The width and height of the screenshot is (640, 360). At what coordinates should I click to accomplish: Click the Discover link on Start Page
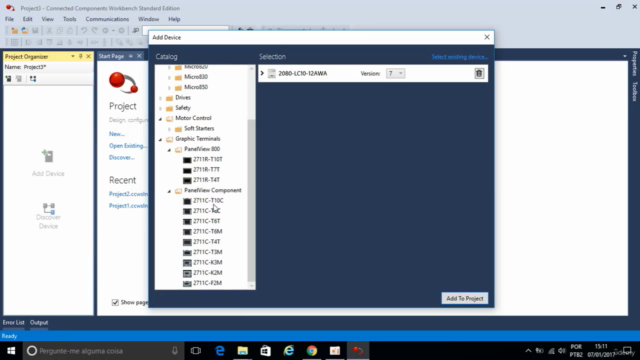(122, 158)
